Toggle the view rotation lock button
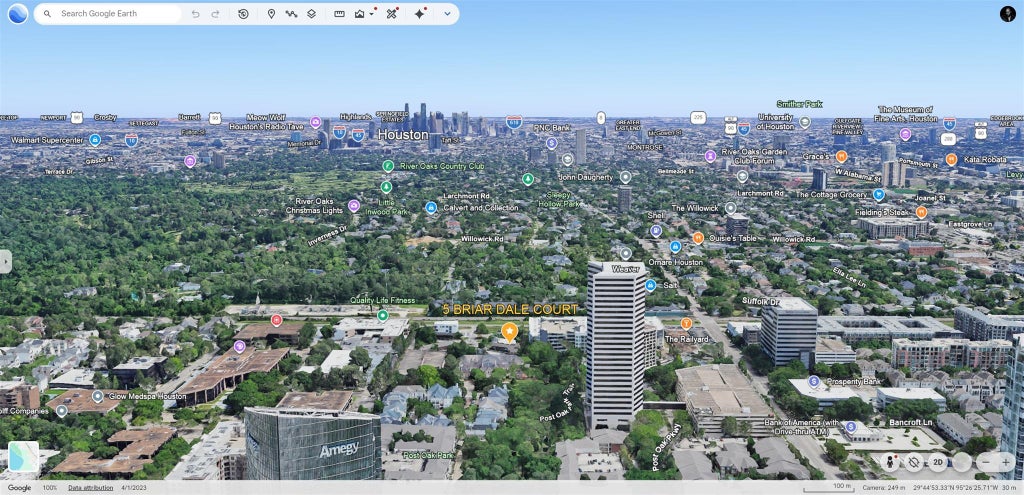The image size is (1024, 495). 914,462
